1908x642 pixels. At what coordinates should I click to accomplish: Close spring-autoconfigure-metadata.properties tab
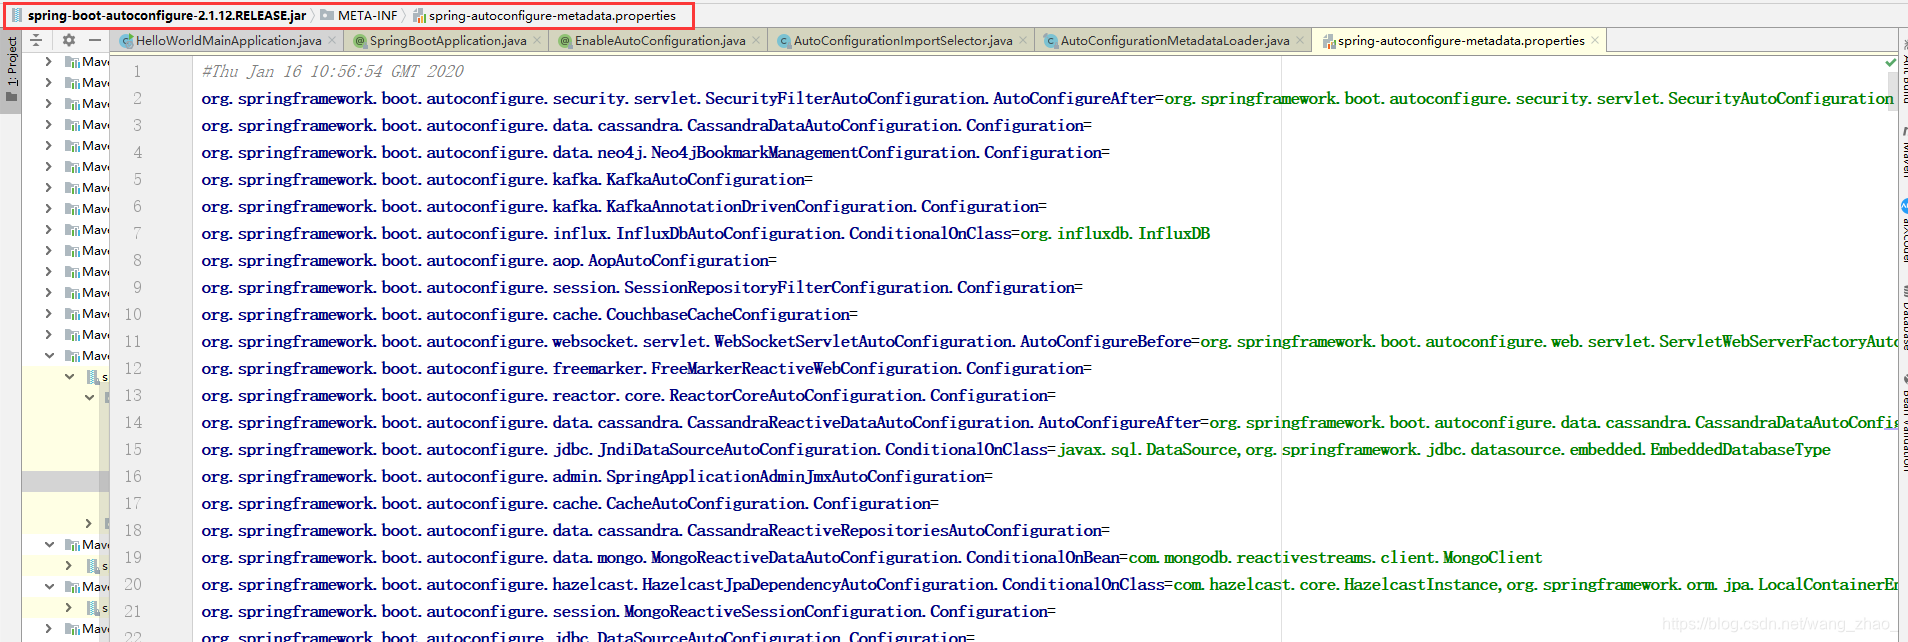pyautogui.click(x=1595, y=41)
